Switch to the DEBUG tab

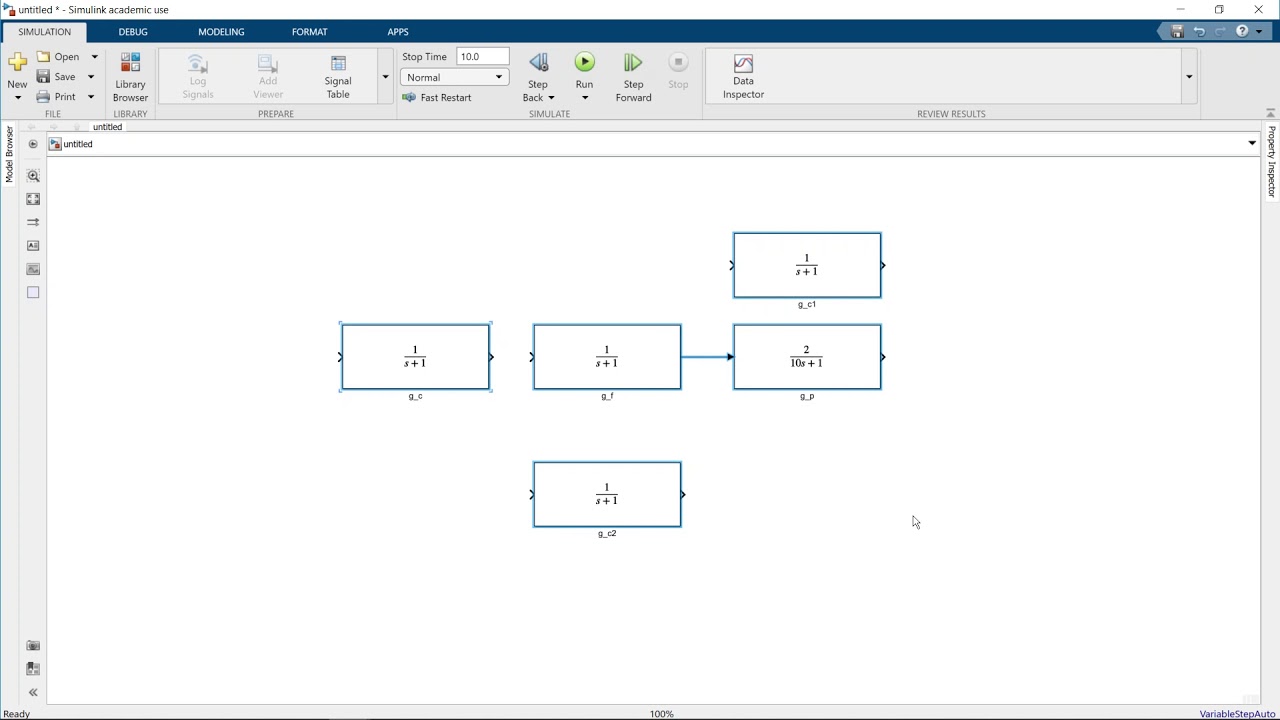[133, 32]
